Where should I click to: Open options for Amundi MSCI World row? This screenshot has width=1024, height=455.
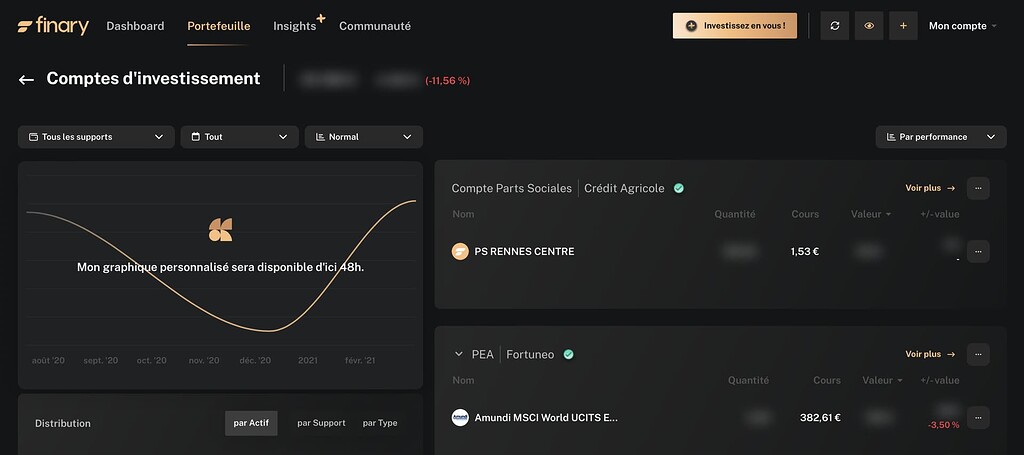tap(978, 418)
